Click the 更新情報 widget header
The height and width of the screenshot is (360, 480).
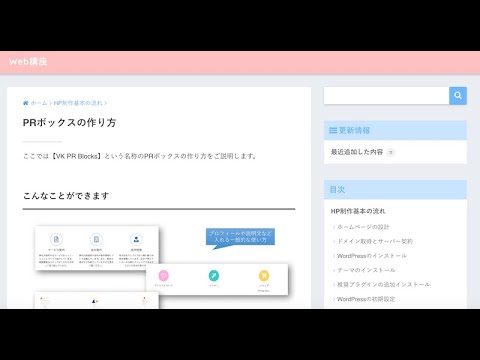click(x=395, y=130)
